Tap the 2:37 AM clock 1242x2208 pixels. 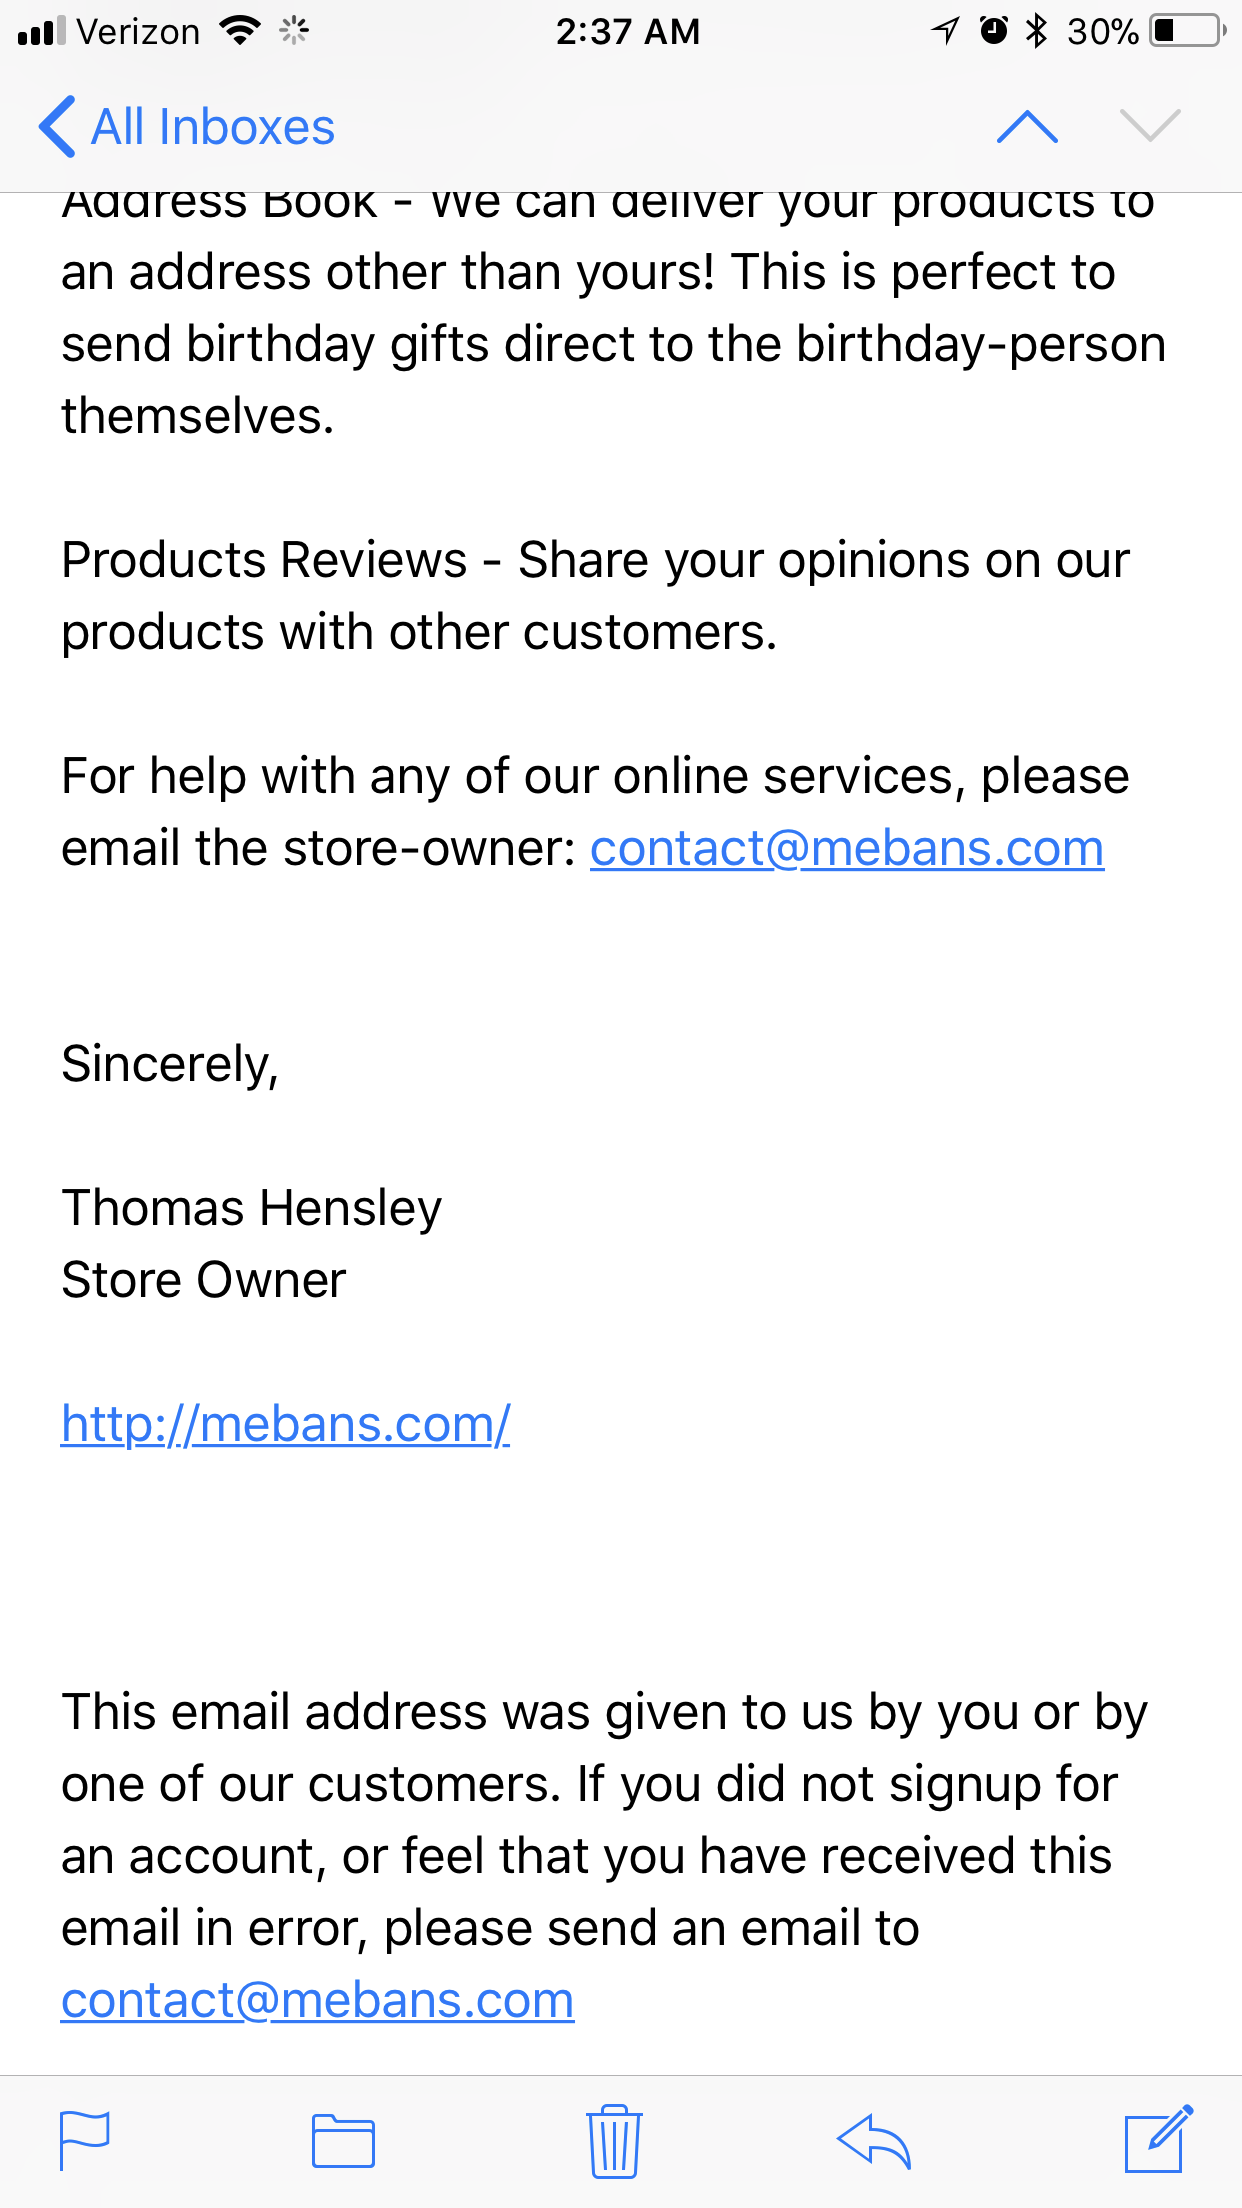click(628, 31)
